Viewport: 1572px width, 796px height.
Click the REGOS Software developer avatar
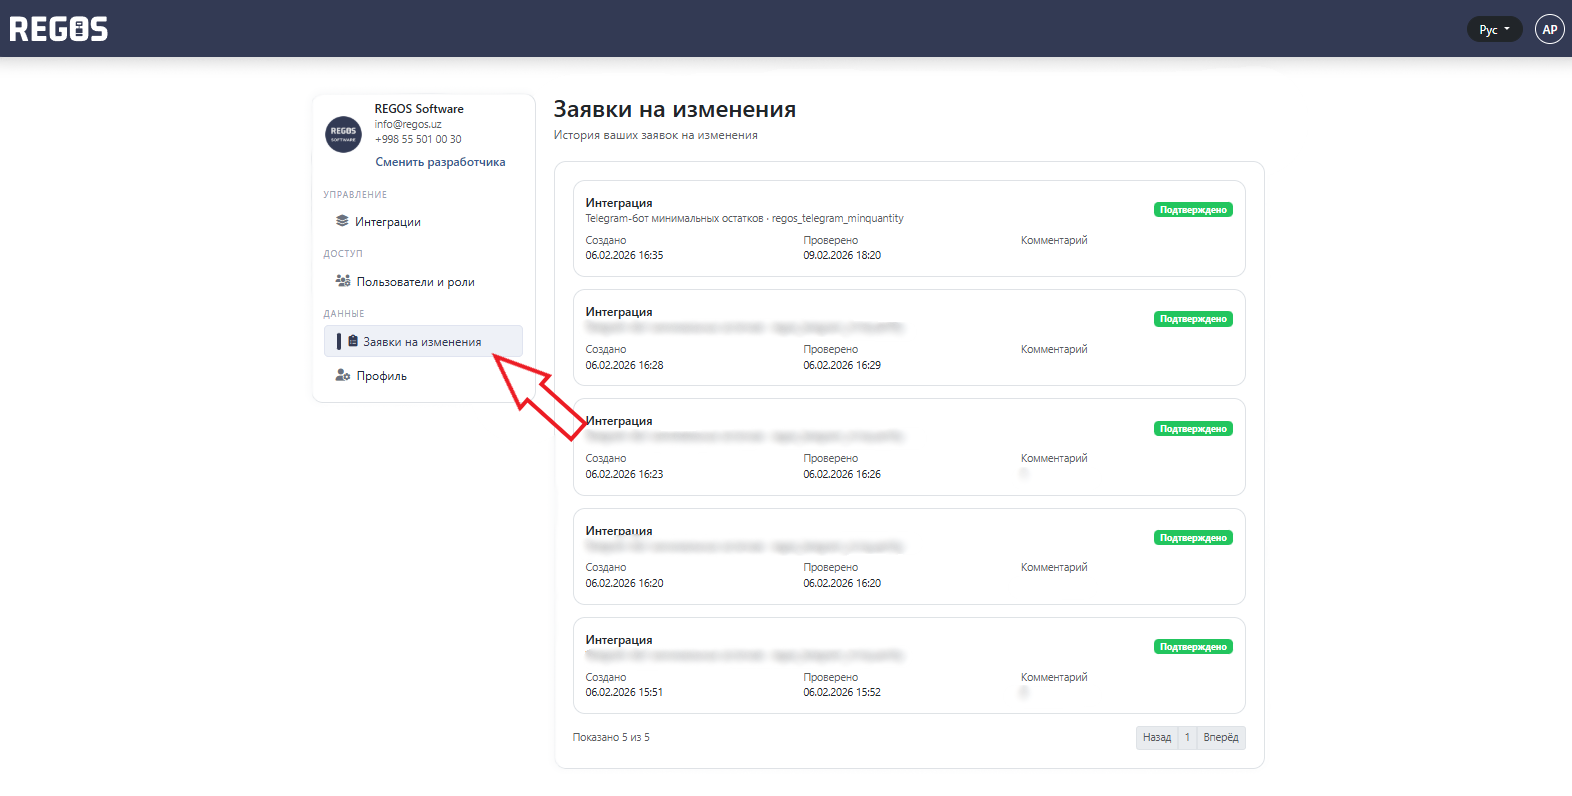(x=343, y=133)
